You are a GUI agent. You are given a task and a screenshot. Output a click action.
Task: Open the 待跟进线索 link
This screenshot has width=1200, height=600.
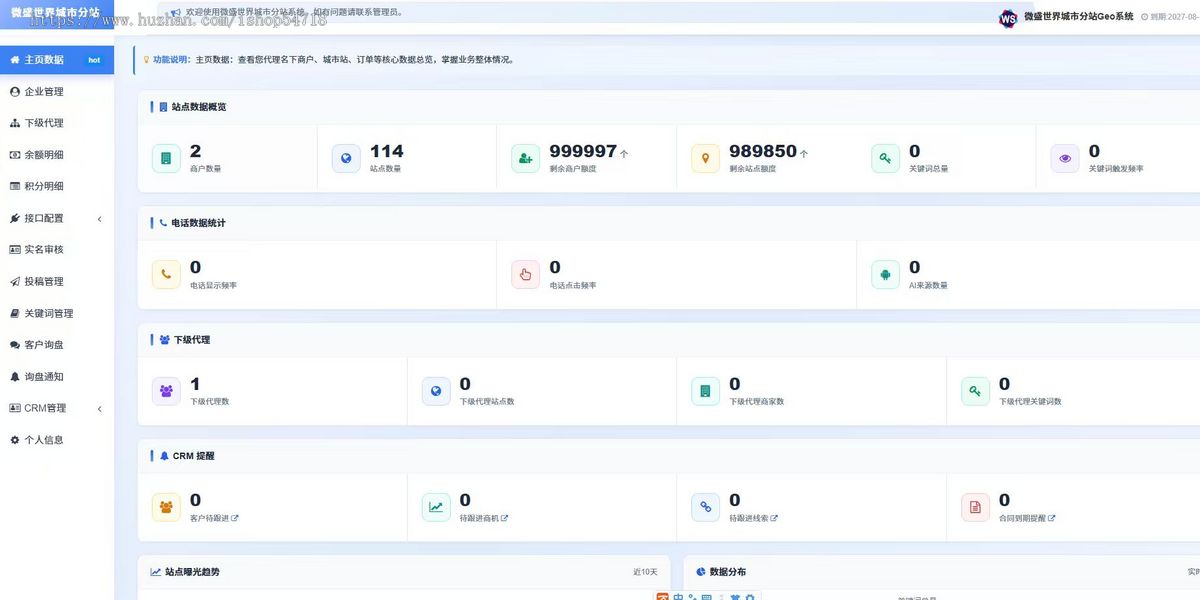click(x=754, y=518)
